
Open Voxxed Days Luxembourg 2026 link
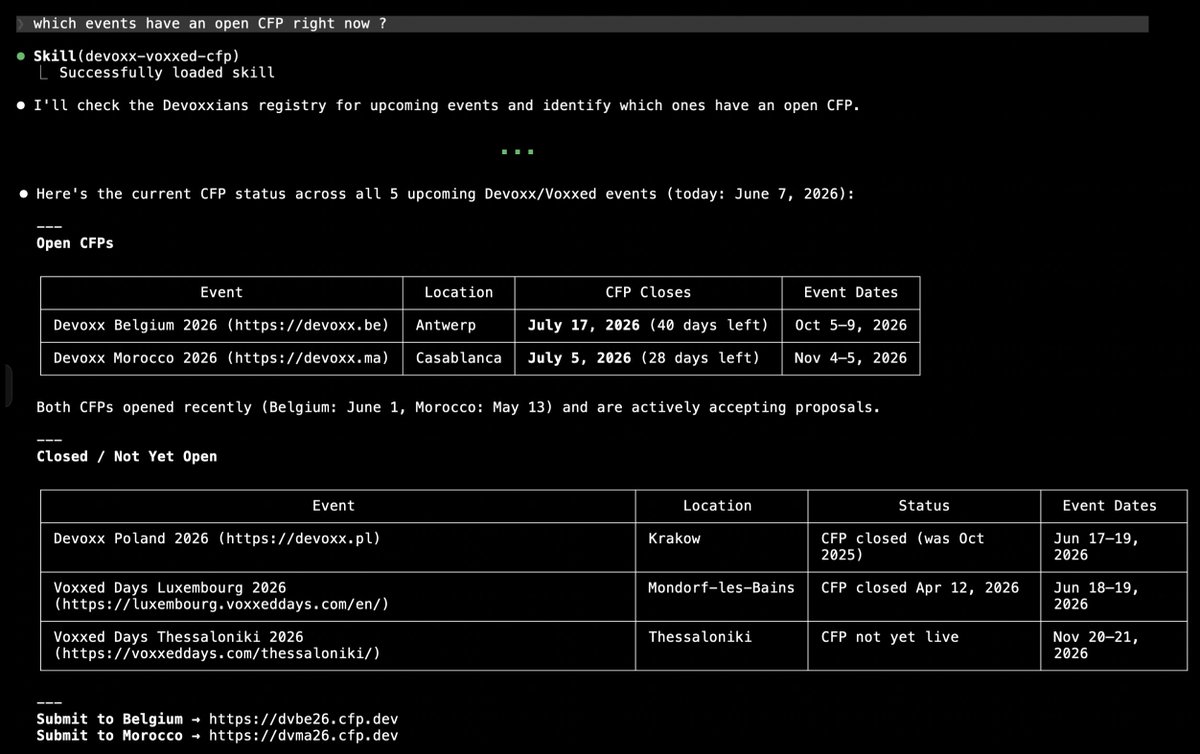[221, 604]
